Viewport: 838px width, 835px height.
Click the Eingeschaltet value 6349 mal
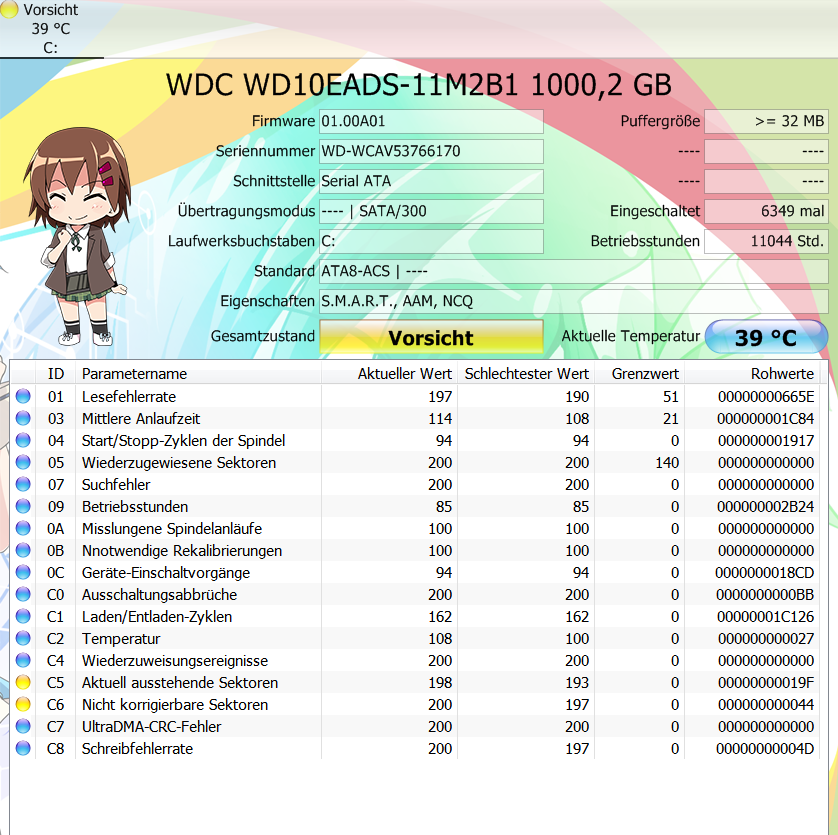(766, 211)
